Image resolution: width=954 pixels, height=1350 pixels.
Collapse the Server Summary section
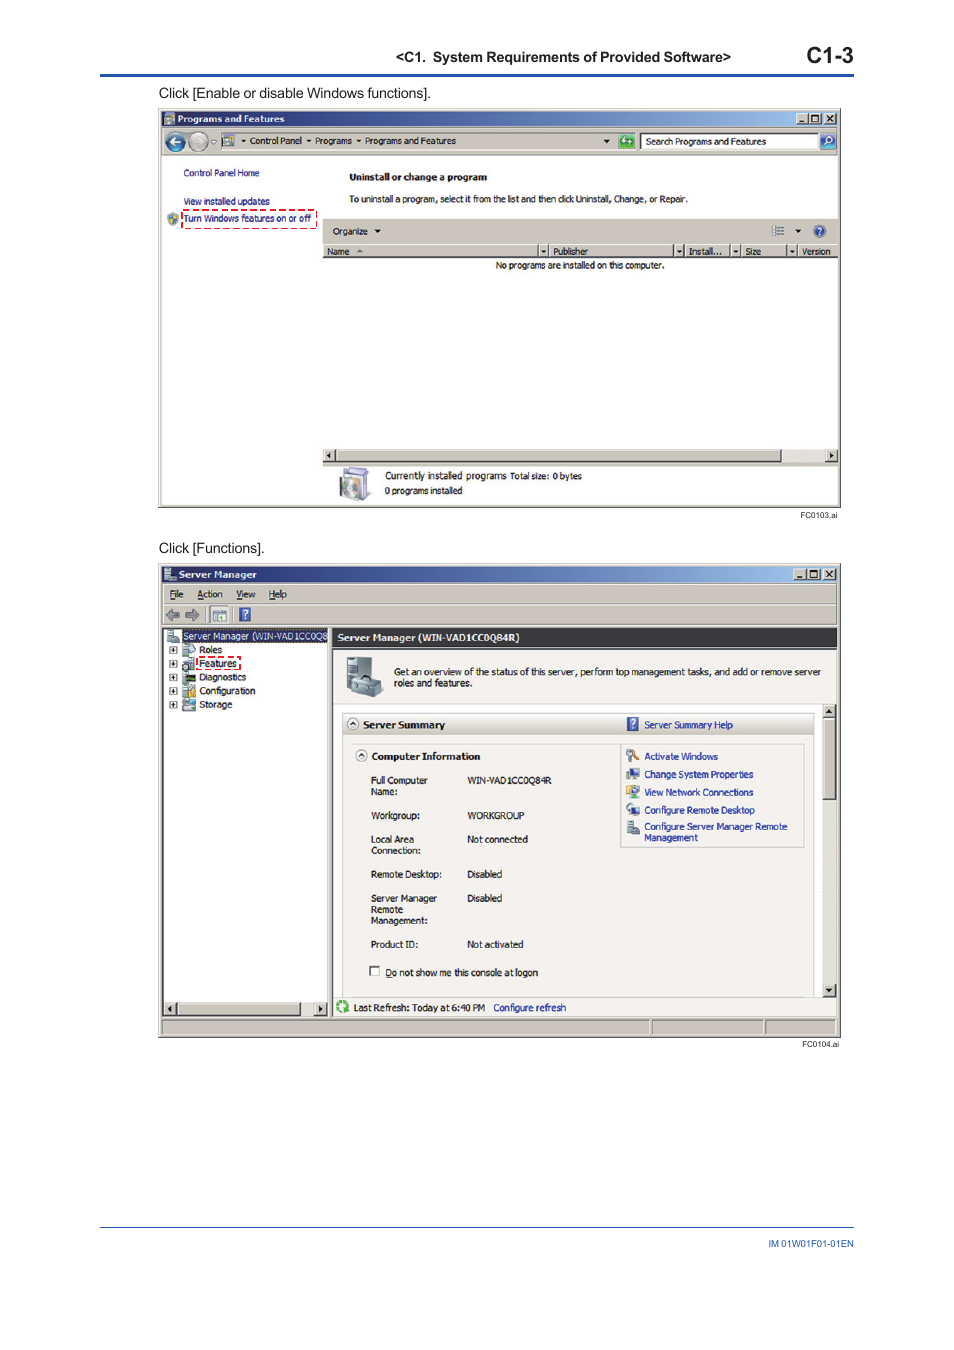[x=353, y=724]
